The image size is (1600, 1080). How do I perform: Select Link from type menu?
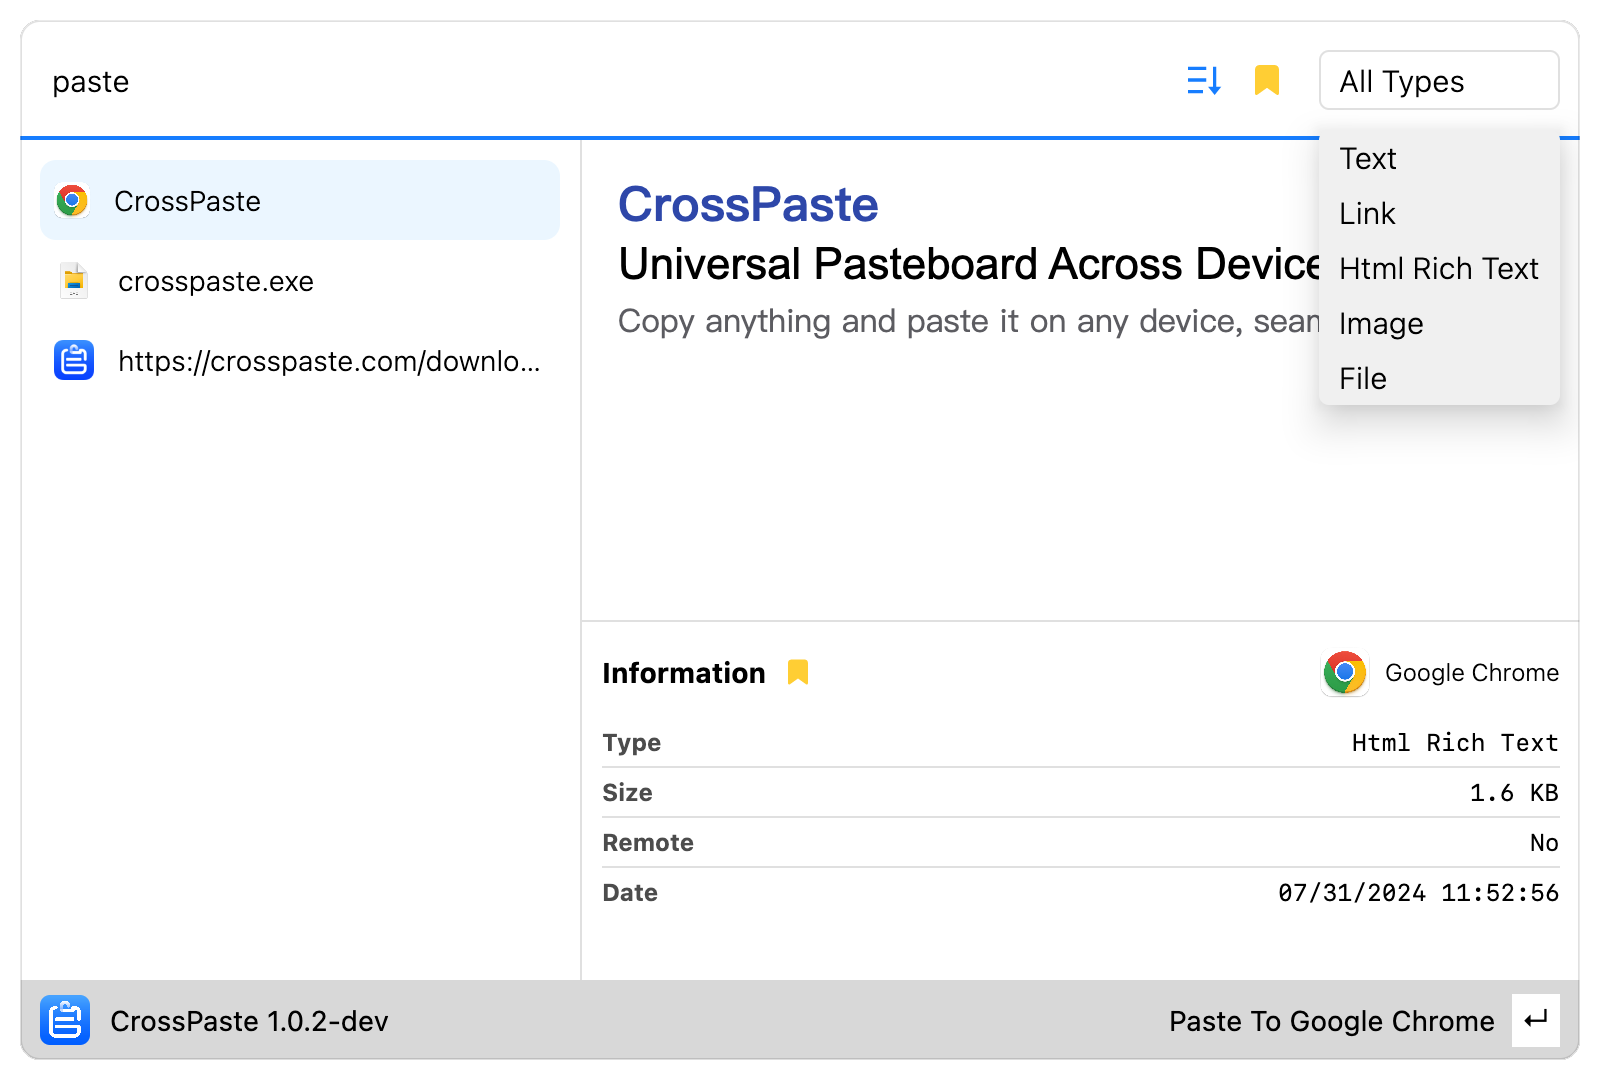pos(1439,213)
